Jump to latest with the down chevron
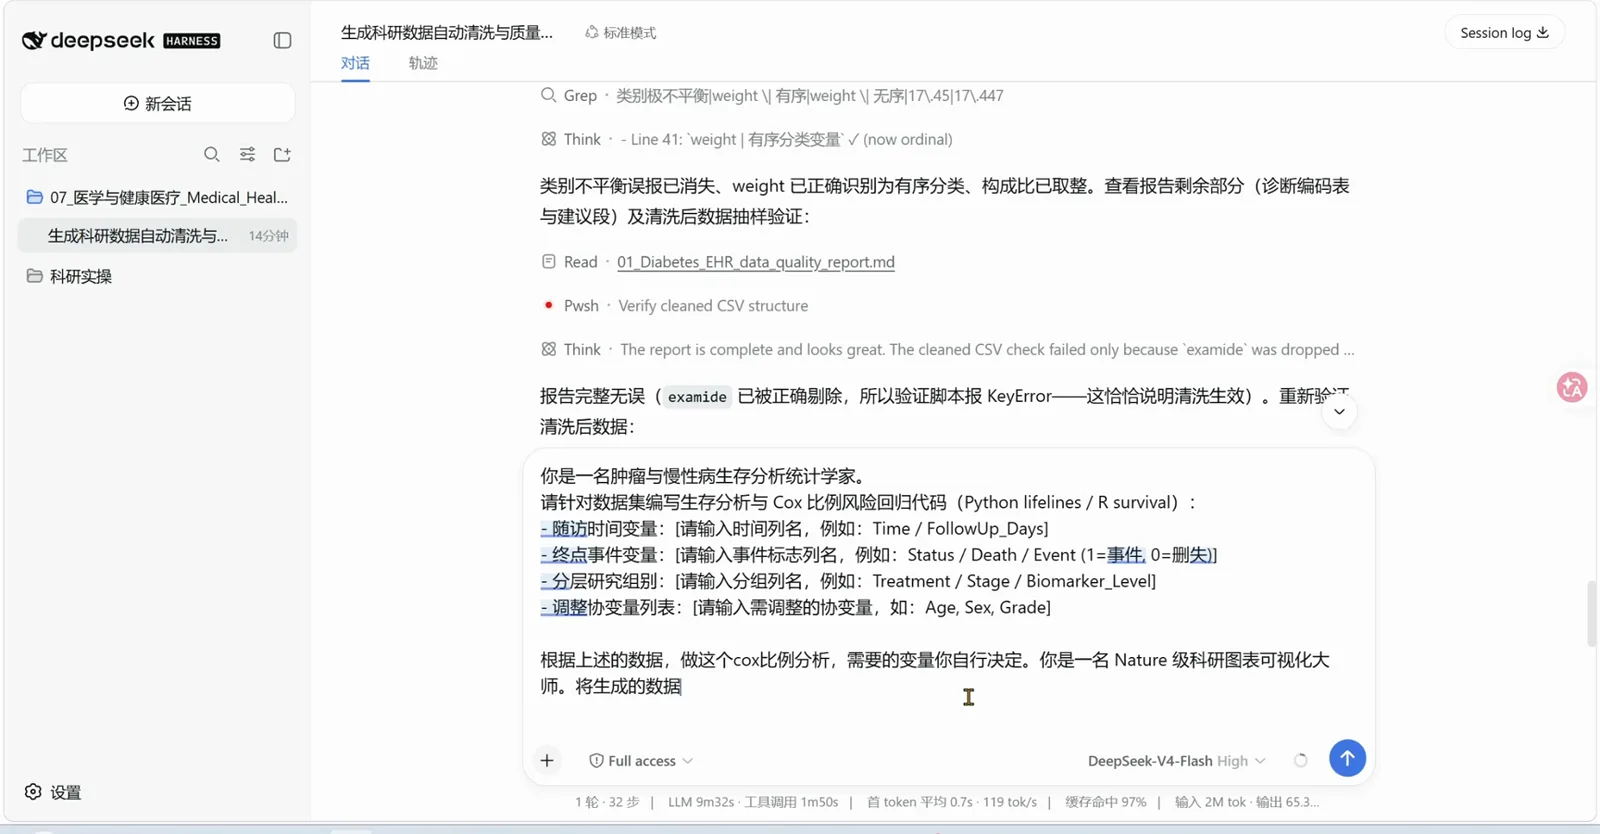Image resolution: width=1600 pixels, height=834 pixels. click(x=1339, y=412)
